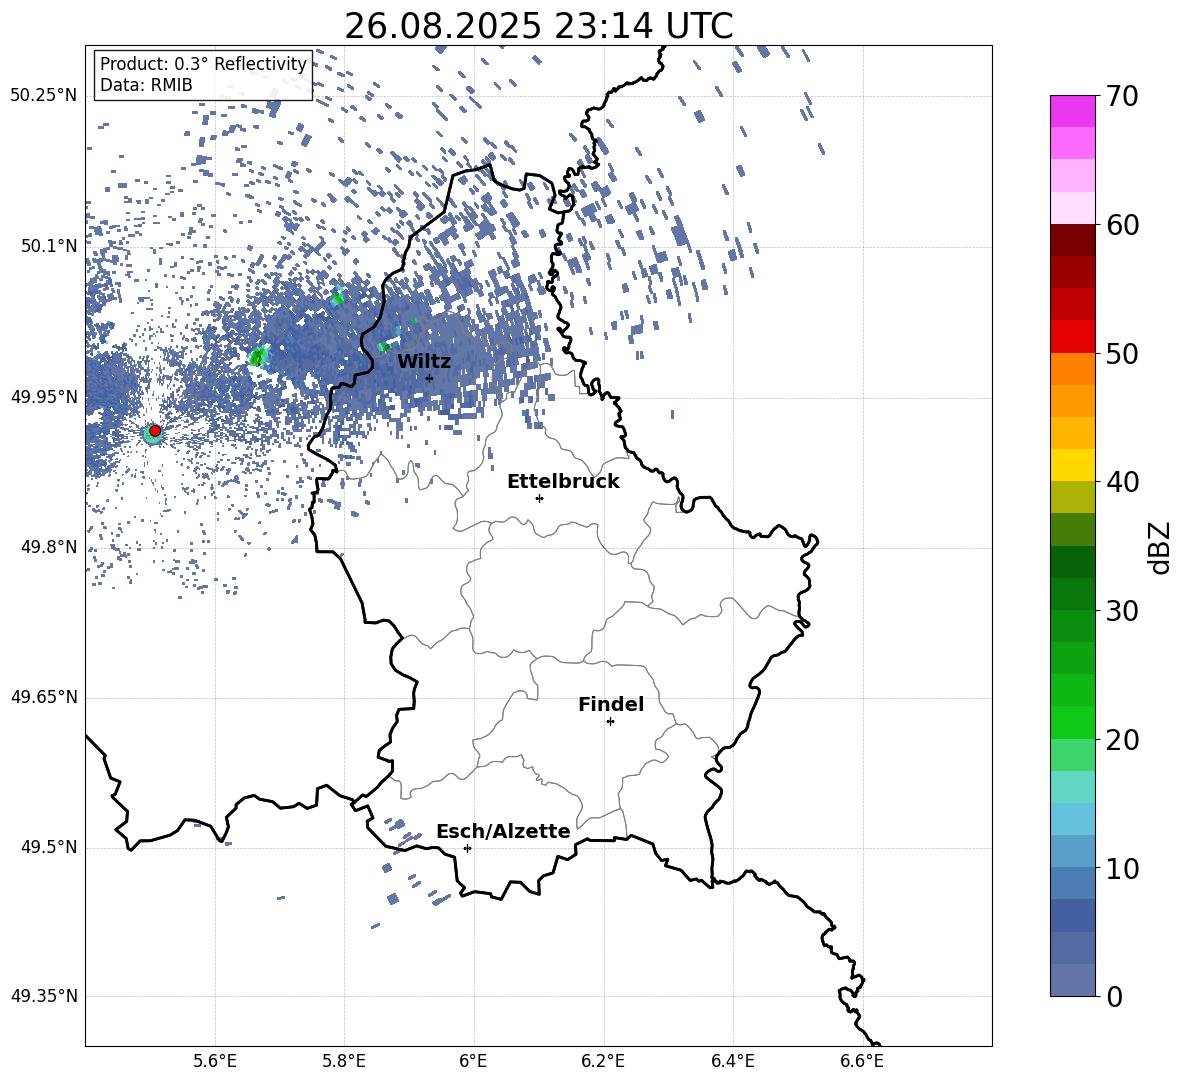Click the Findel station cross marker

[610, 722]
